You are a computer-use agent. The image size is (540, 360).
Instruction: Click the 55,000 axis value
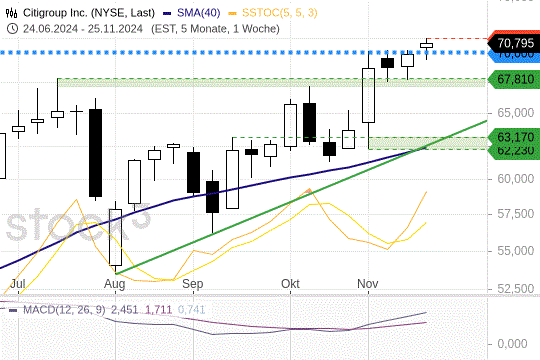point(516,250)
